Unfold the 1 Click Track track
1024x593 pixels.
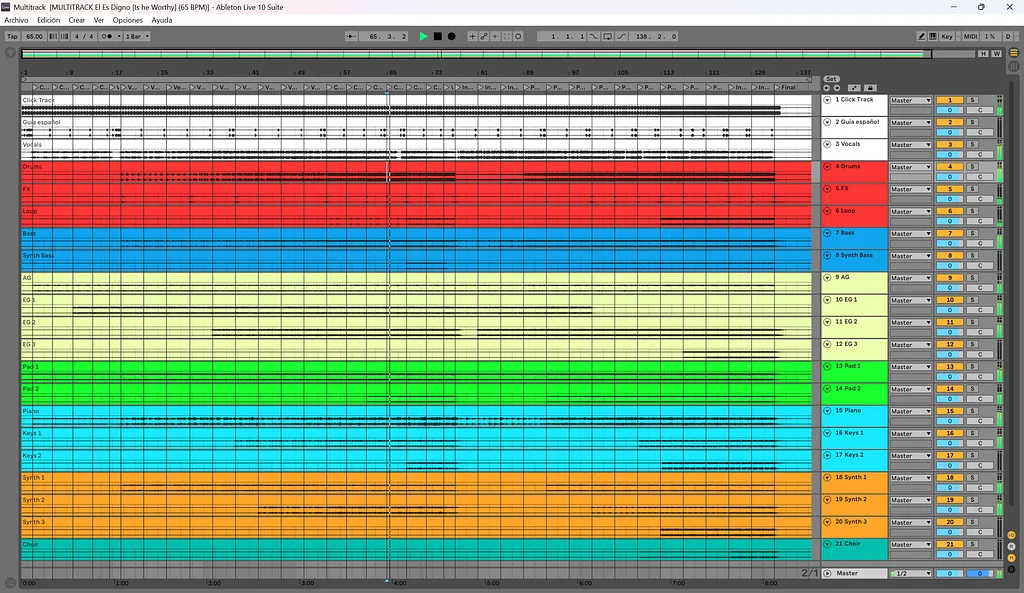click(827, 100)
